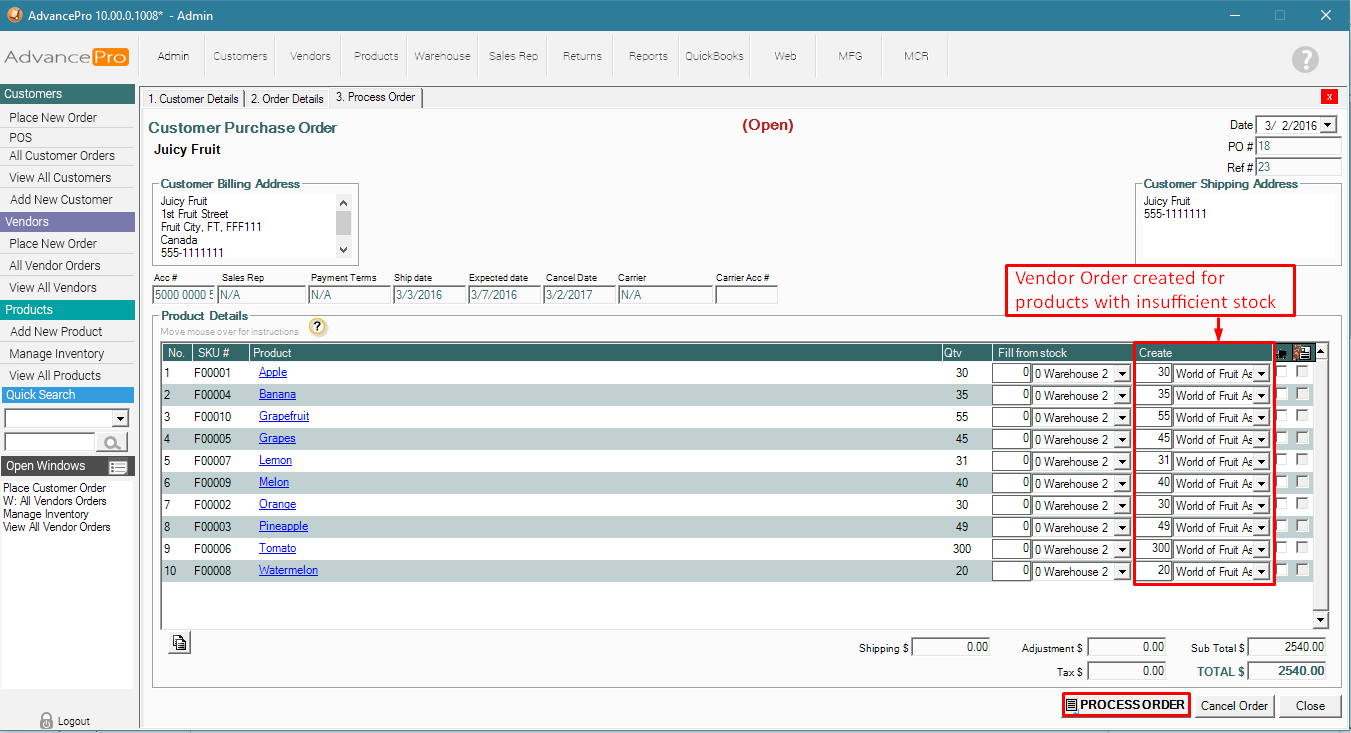Tick the first checkbox in Apple row
1351x733 pixels.
coord(1282,372)
